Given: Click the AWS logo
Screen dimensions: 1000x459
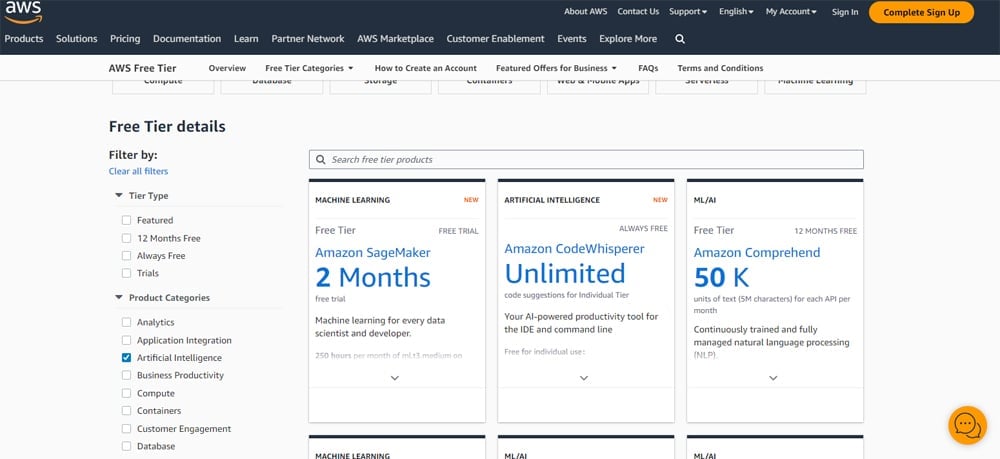Looking at the screenshot, I should 24,11.
